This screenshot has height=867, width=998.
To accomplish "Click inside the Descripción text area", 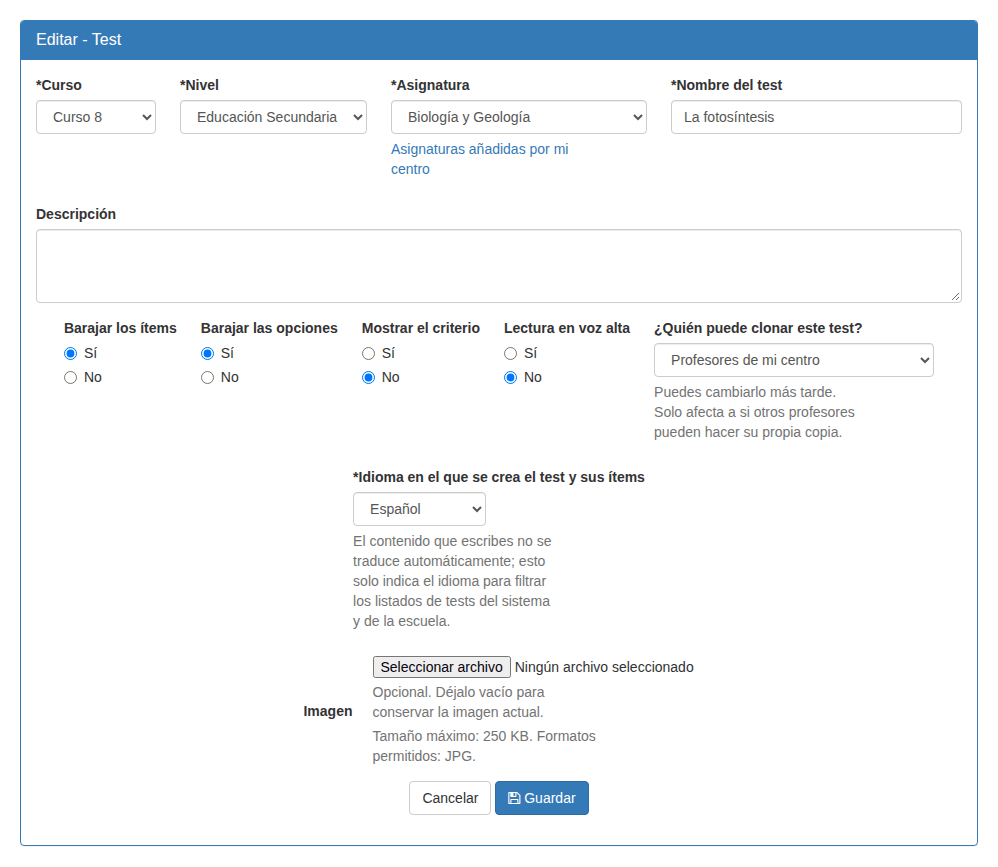I will 498,266.
